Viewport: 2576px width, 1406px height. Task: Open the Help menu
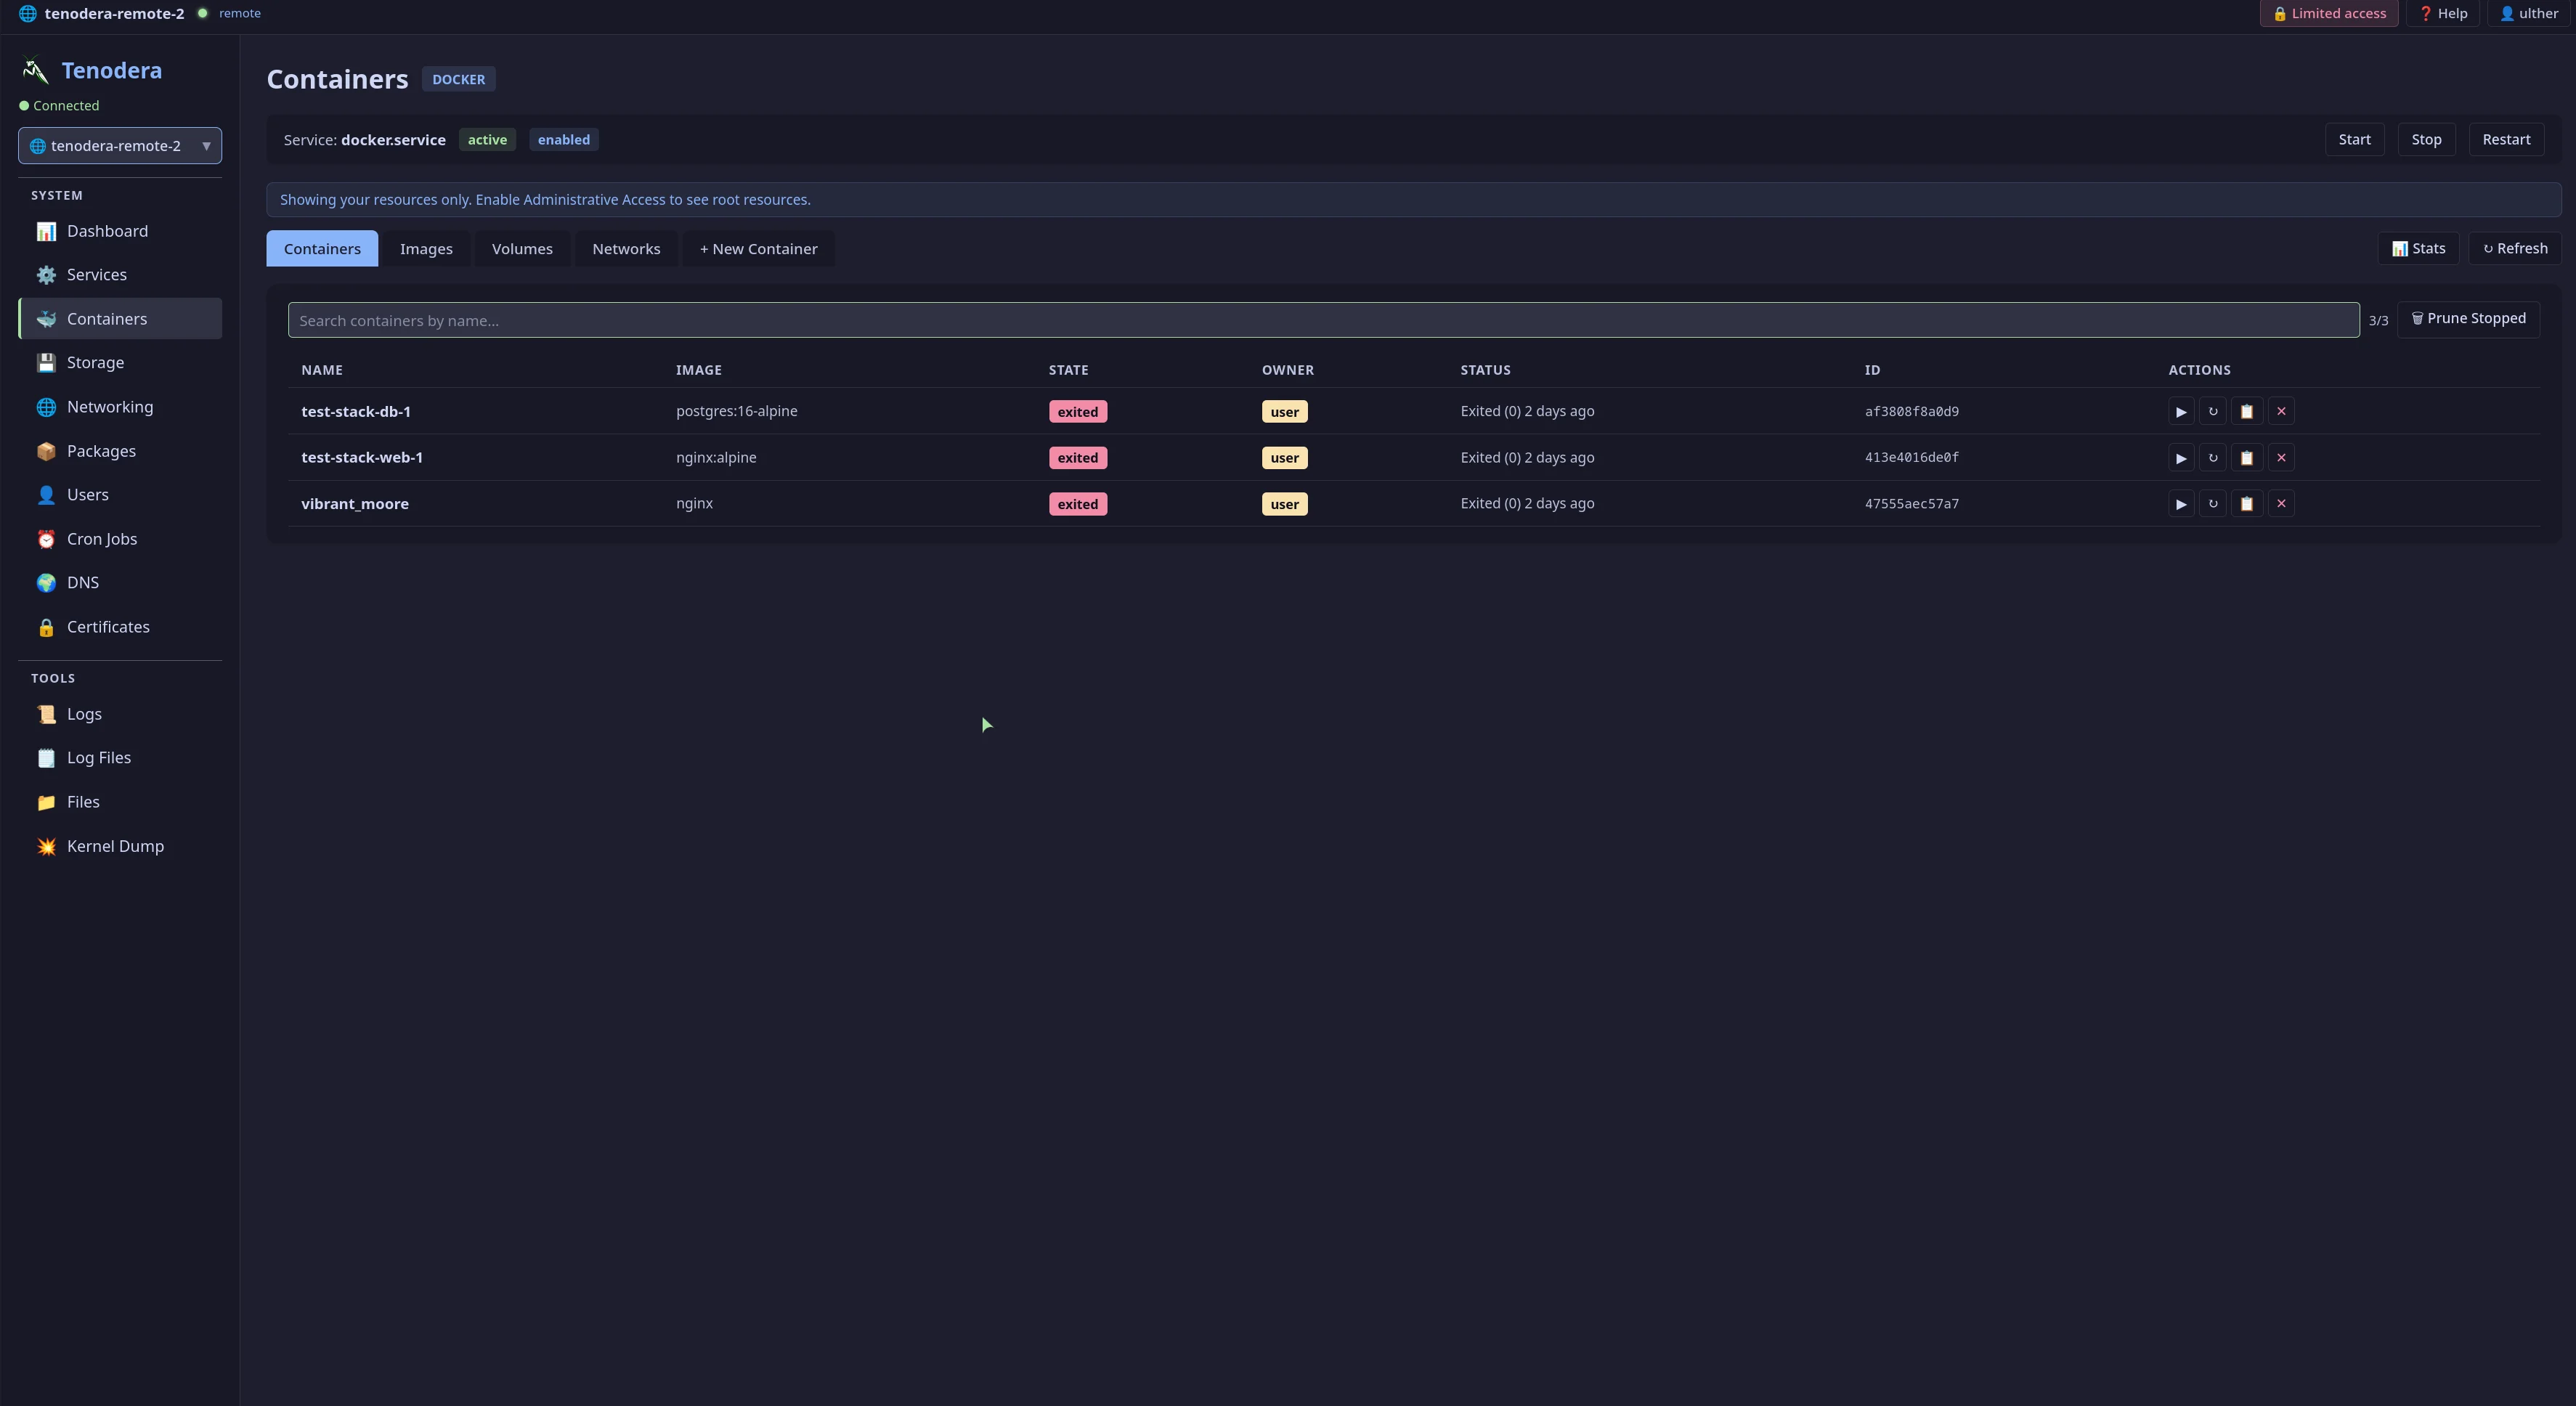tap(2442, 14)
